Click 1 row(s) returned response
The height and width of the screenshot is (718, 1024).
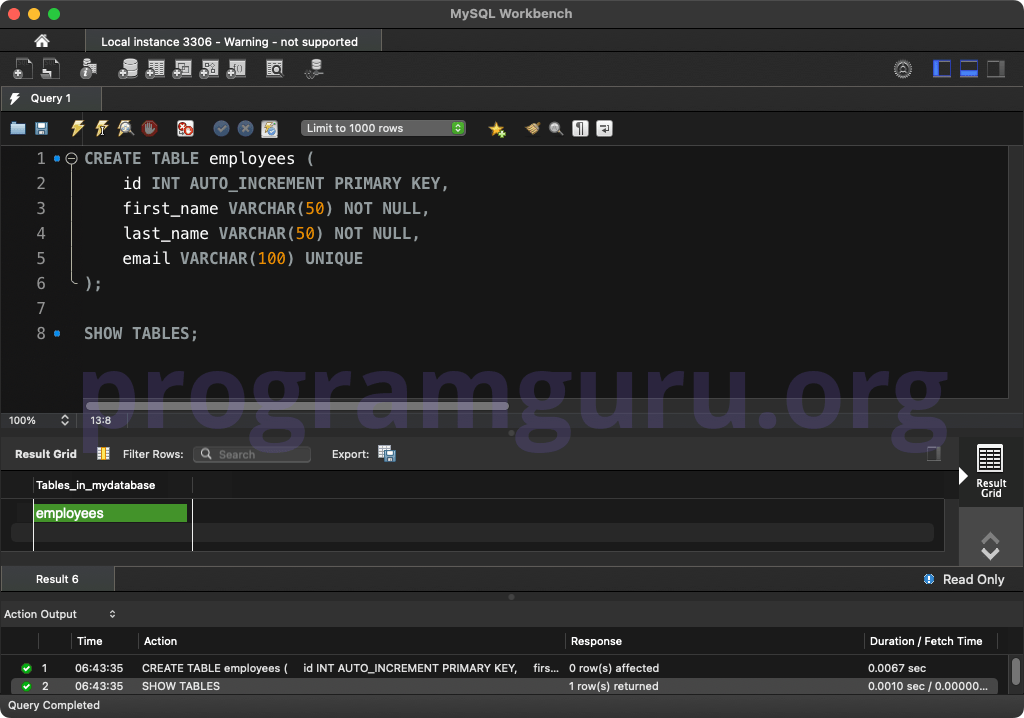[613, 686]
